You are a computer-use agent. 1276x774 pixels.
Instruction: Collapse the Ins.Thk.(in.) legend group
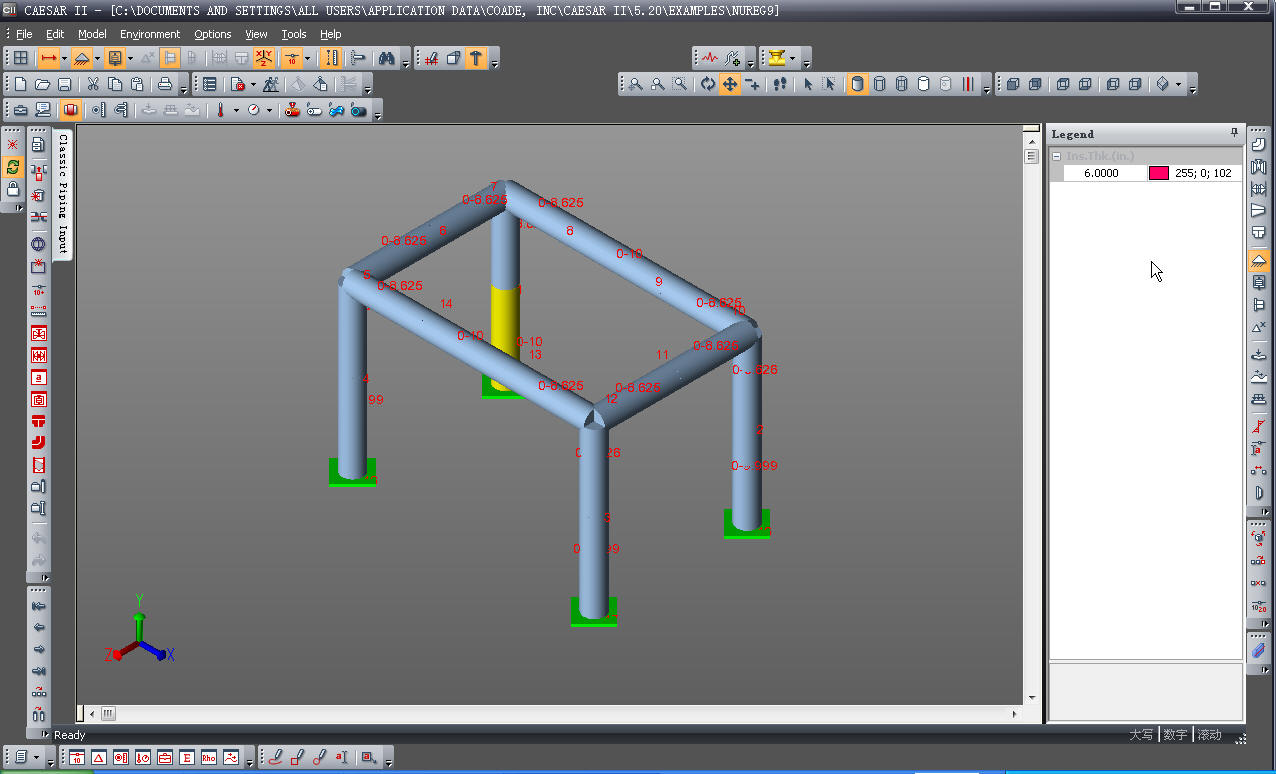[1057, 156]
